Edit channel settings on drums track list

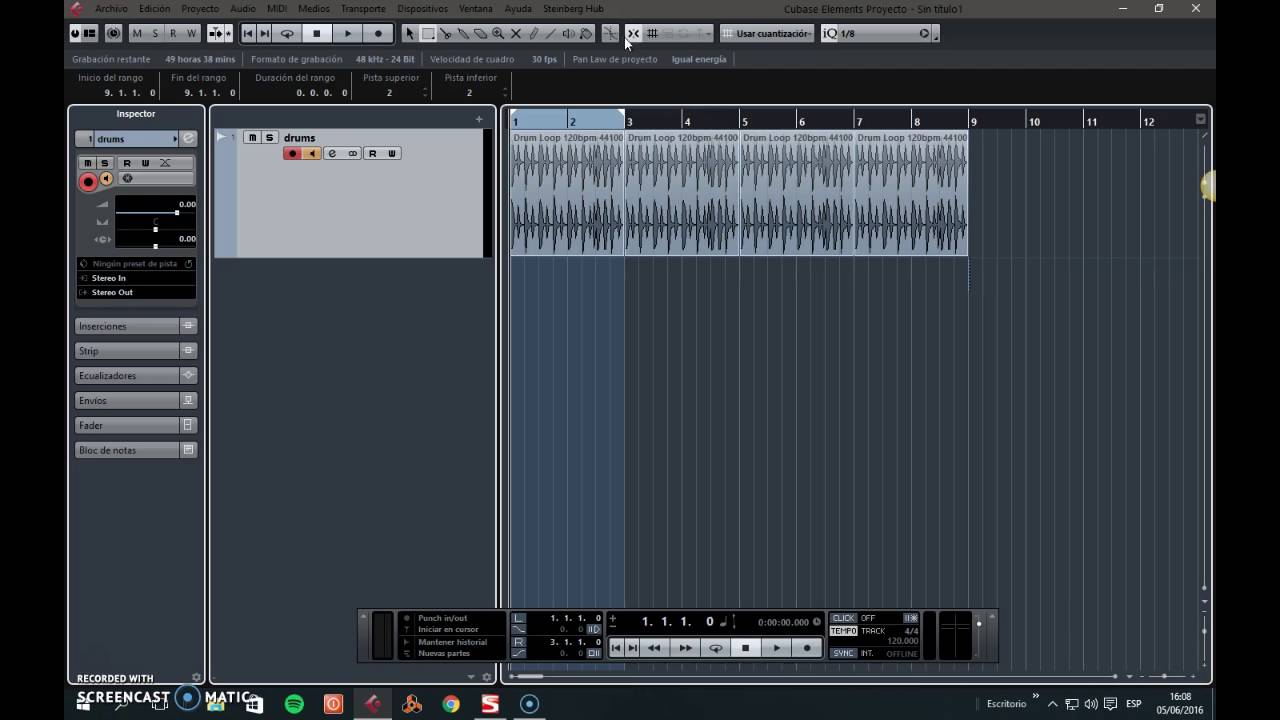click(332, 154)
